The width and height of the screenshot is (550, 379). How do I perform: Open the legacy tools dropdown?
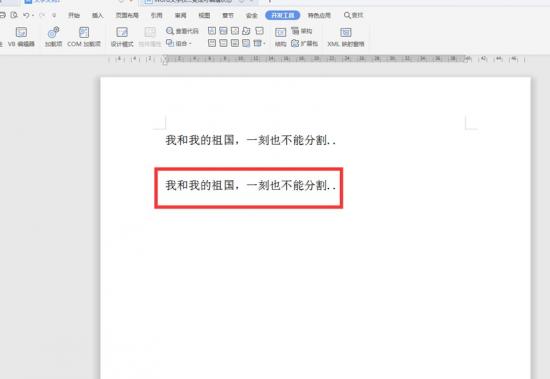tap(260, 43)
